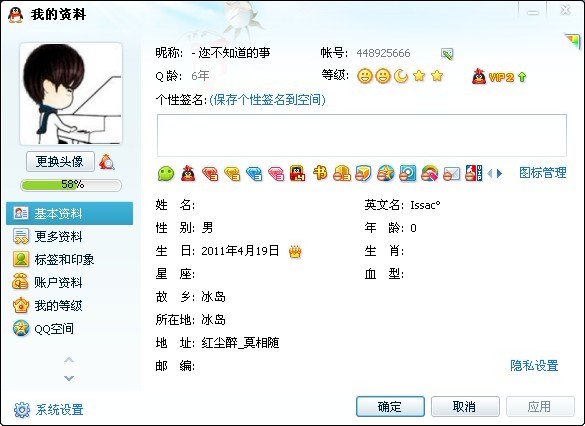
Task: Show next icons with right arrow
Action: (x=500, y=173)
